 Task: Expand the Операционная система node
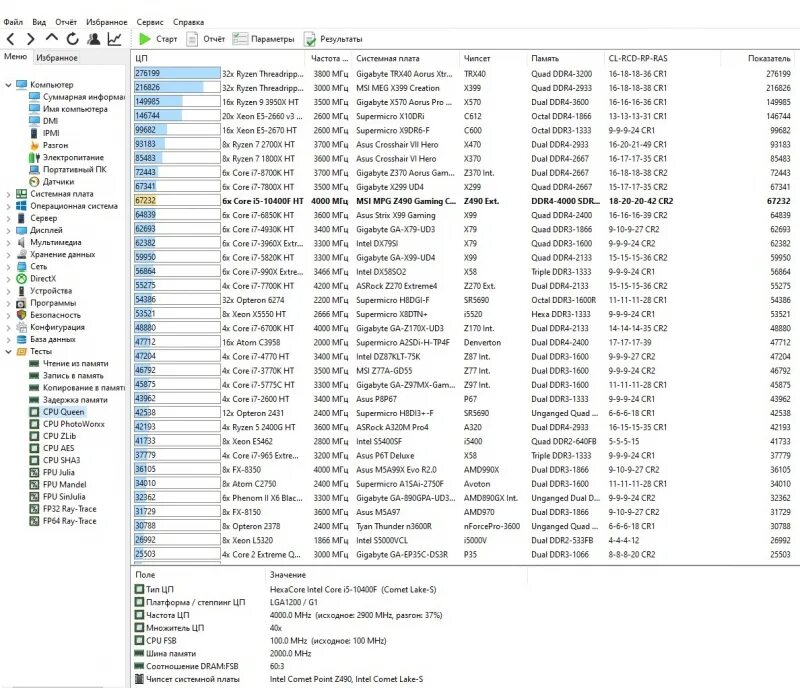8,206
